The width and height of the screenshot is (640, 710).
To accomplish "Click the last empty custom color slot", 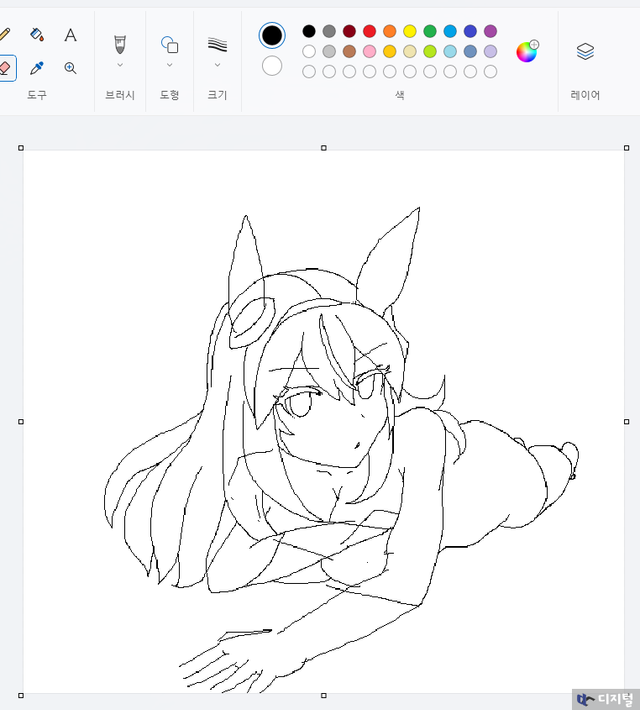I will click(491, 72).
